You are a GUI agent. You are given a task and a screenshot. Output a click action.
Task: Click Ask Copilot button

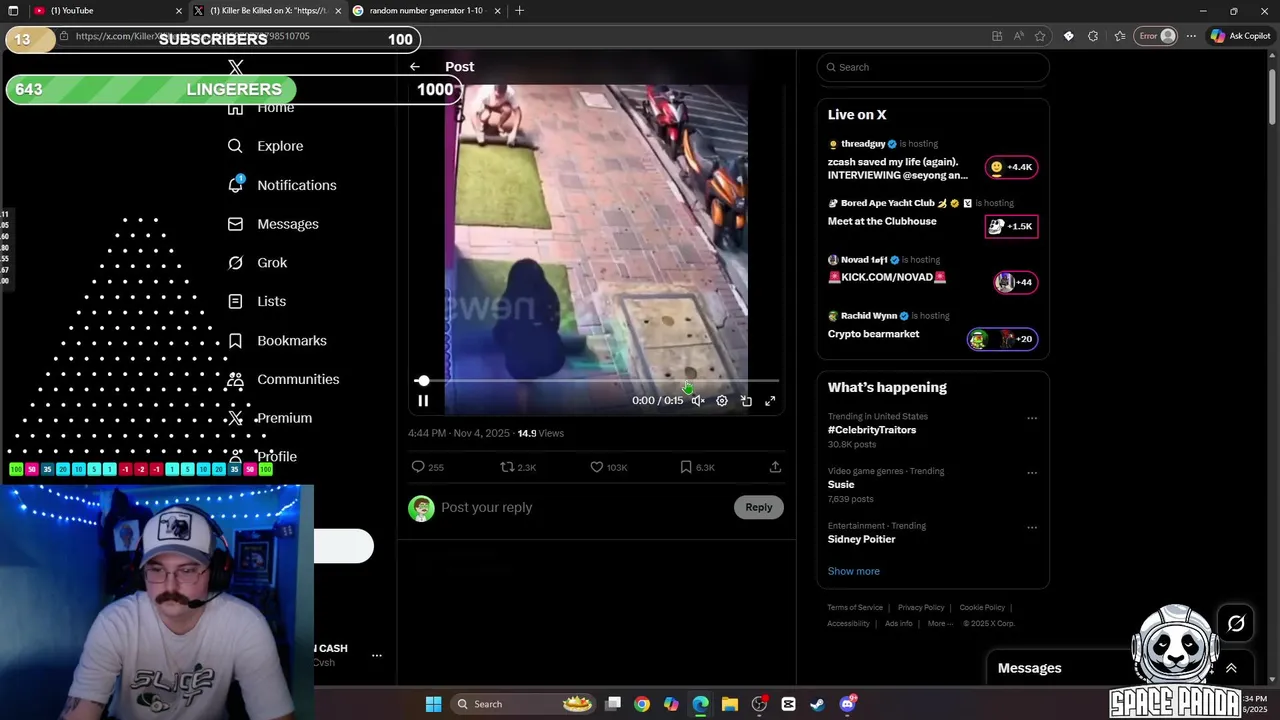coord(1240,36)
